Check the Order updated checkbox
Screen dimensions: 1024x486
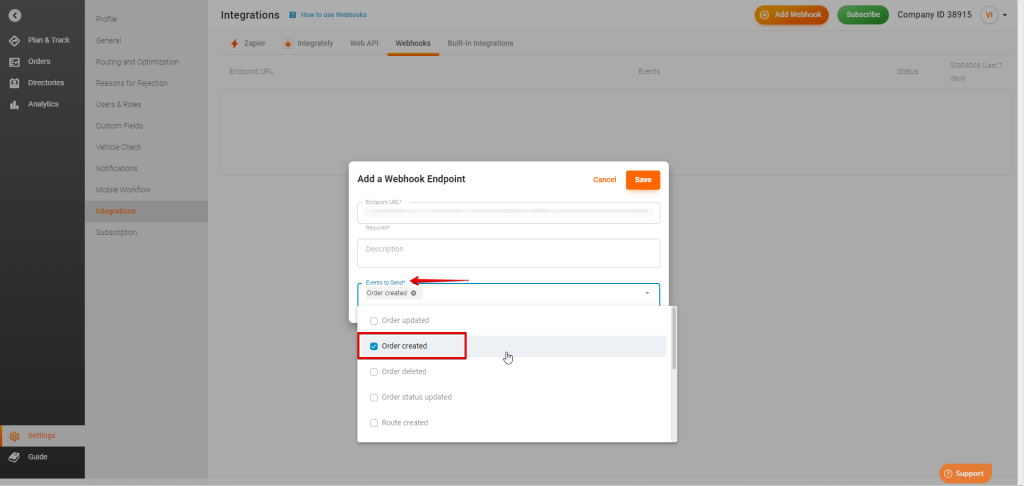pyautogui.click(x=374, y=320)
